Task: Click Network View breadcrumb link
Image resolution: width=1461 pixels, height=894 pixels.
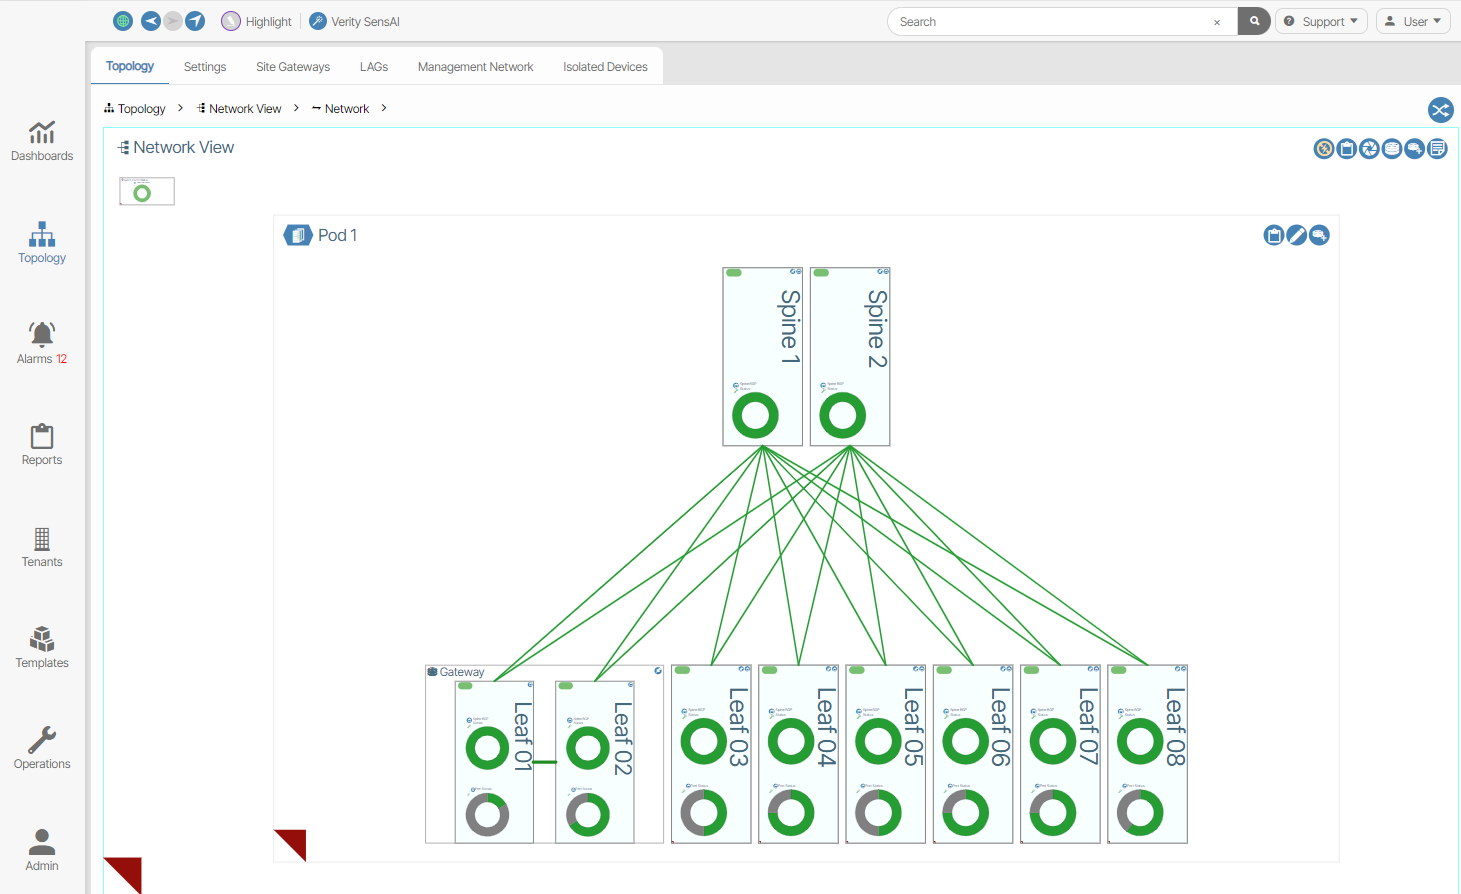Action: point(245,109)
